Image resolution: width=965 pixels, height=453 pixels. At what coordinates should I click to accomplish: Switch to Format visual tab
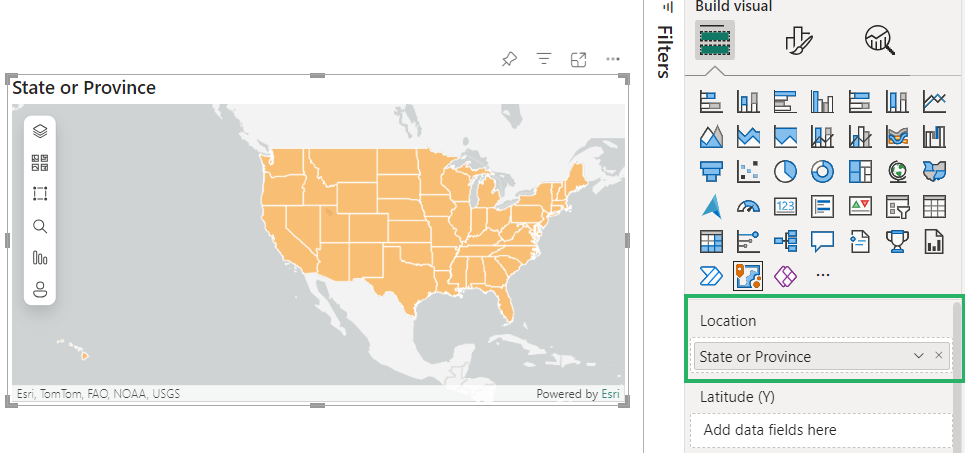point(798,40)
